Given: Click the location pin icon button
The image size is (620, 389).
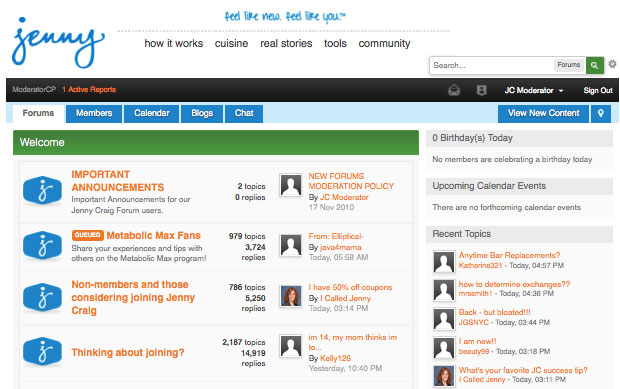Looking at the screenshot, I should coord(601,113).
